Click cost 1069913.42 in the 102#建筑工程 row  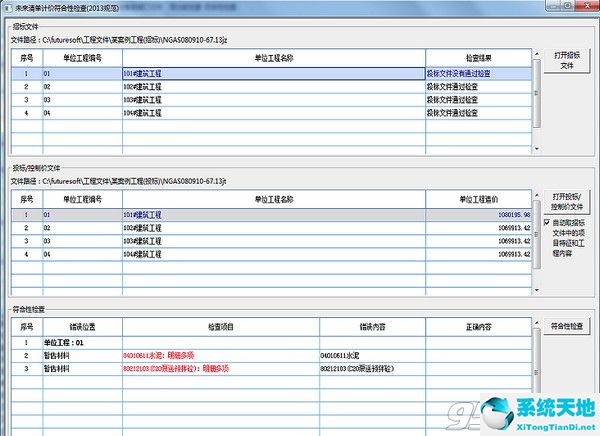478,228
